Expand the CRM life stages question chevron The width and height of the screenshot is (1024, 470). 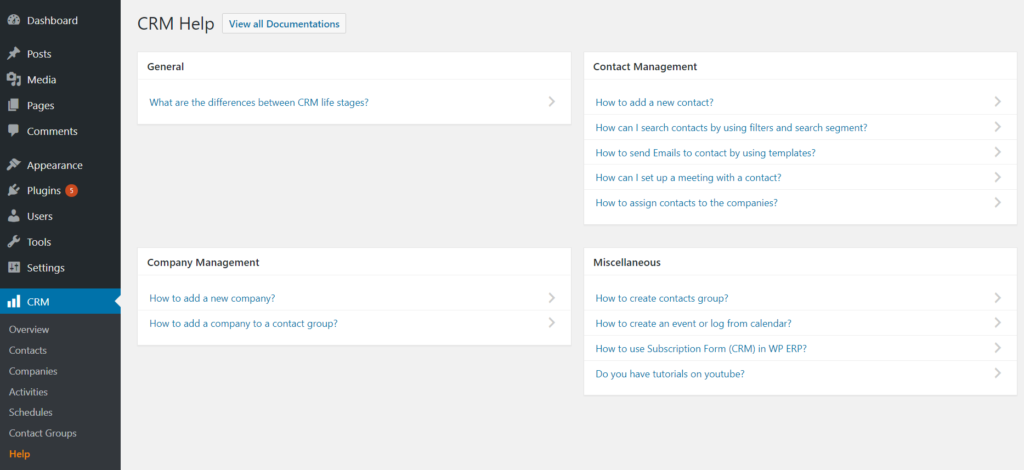(x=552, y=102)
